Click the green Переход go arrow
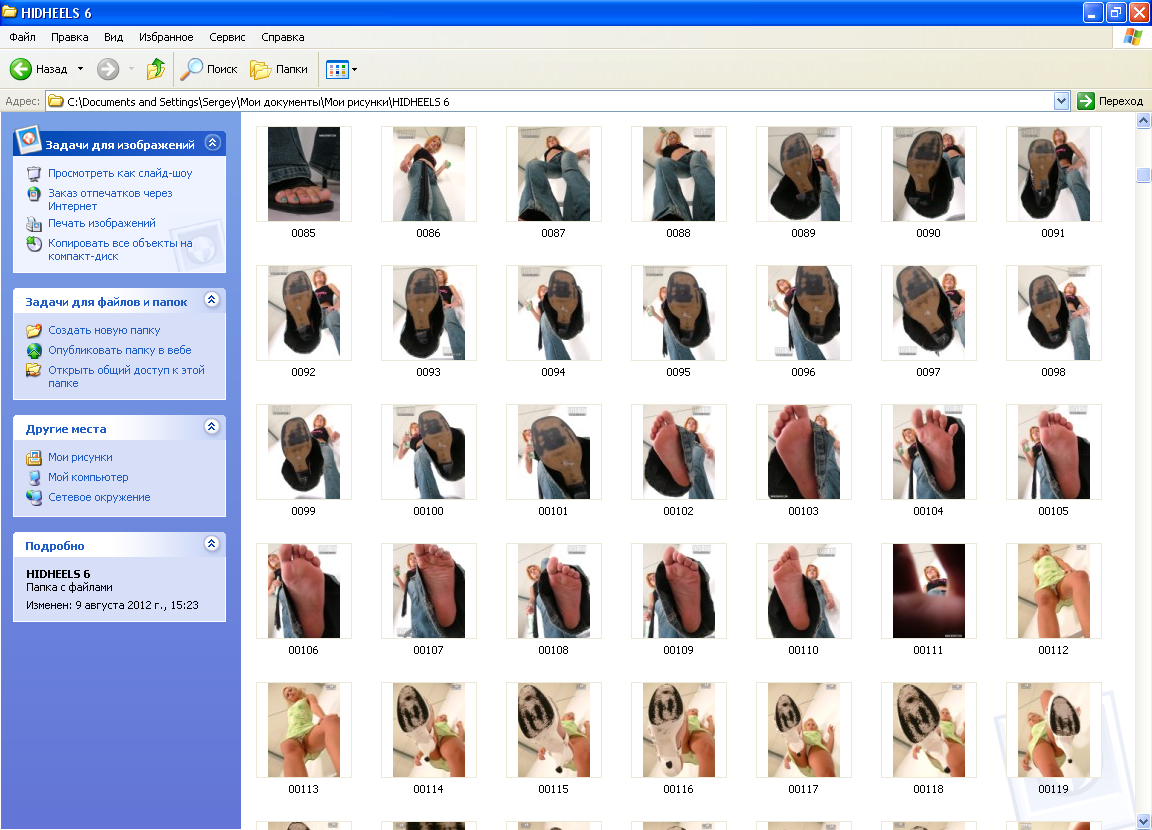The height and width of the screenshot is (830, 1152). [1086, 101]
